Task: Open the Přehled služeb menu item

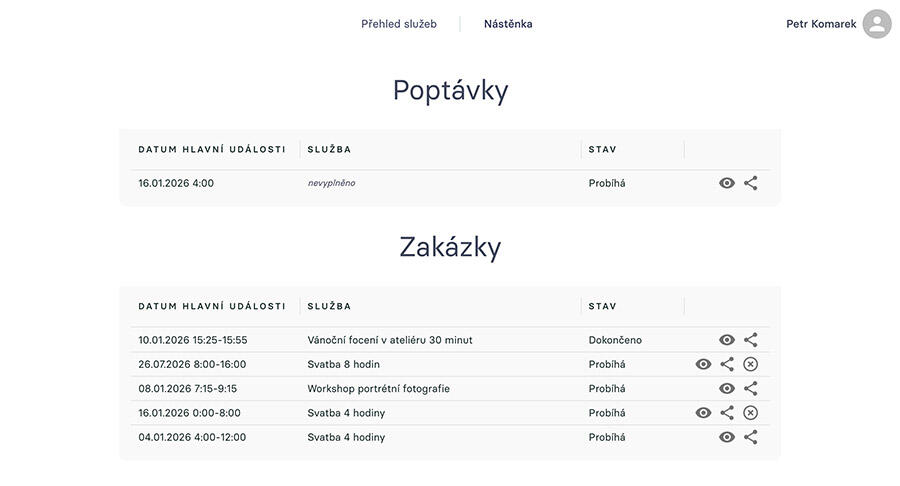Action: click(399, 24)
